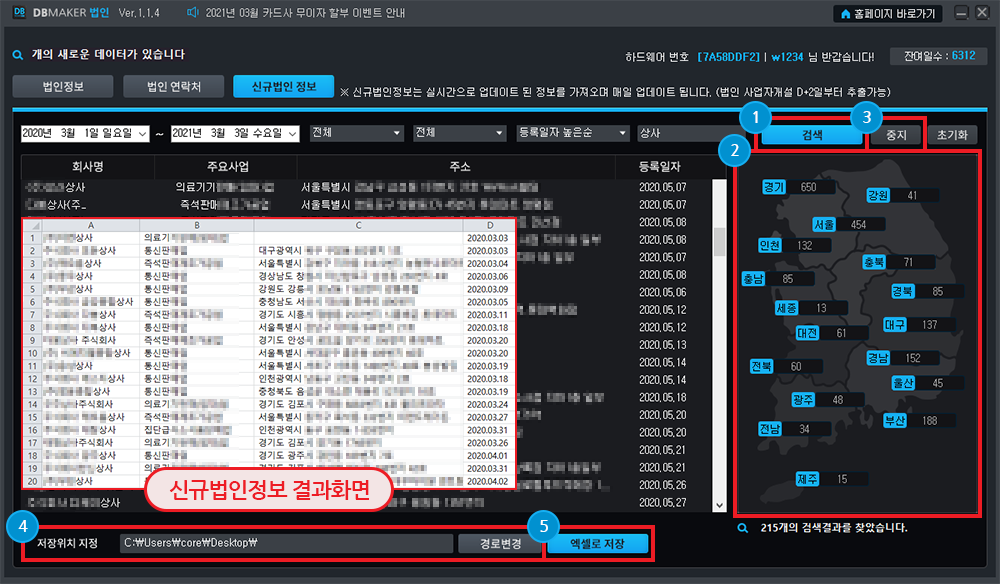Screen dimensions: 1000x584
Task: Minimize the DBMAKER window
Action: [961, 13]
